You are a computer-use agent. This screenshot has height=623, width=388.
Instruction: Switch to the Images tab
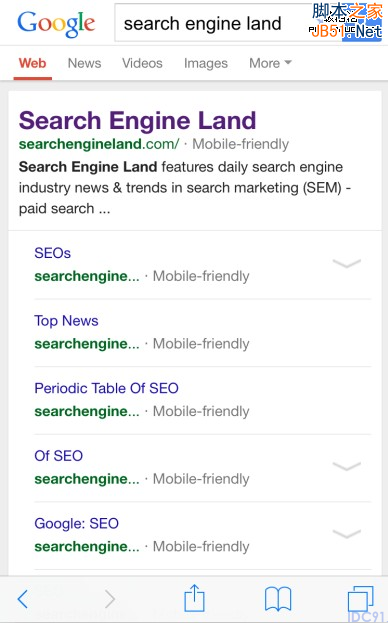[x=206, y=63]
